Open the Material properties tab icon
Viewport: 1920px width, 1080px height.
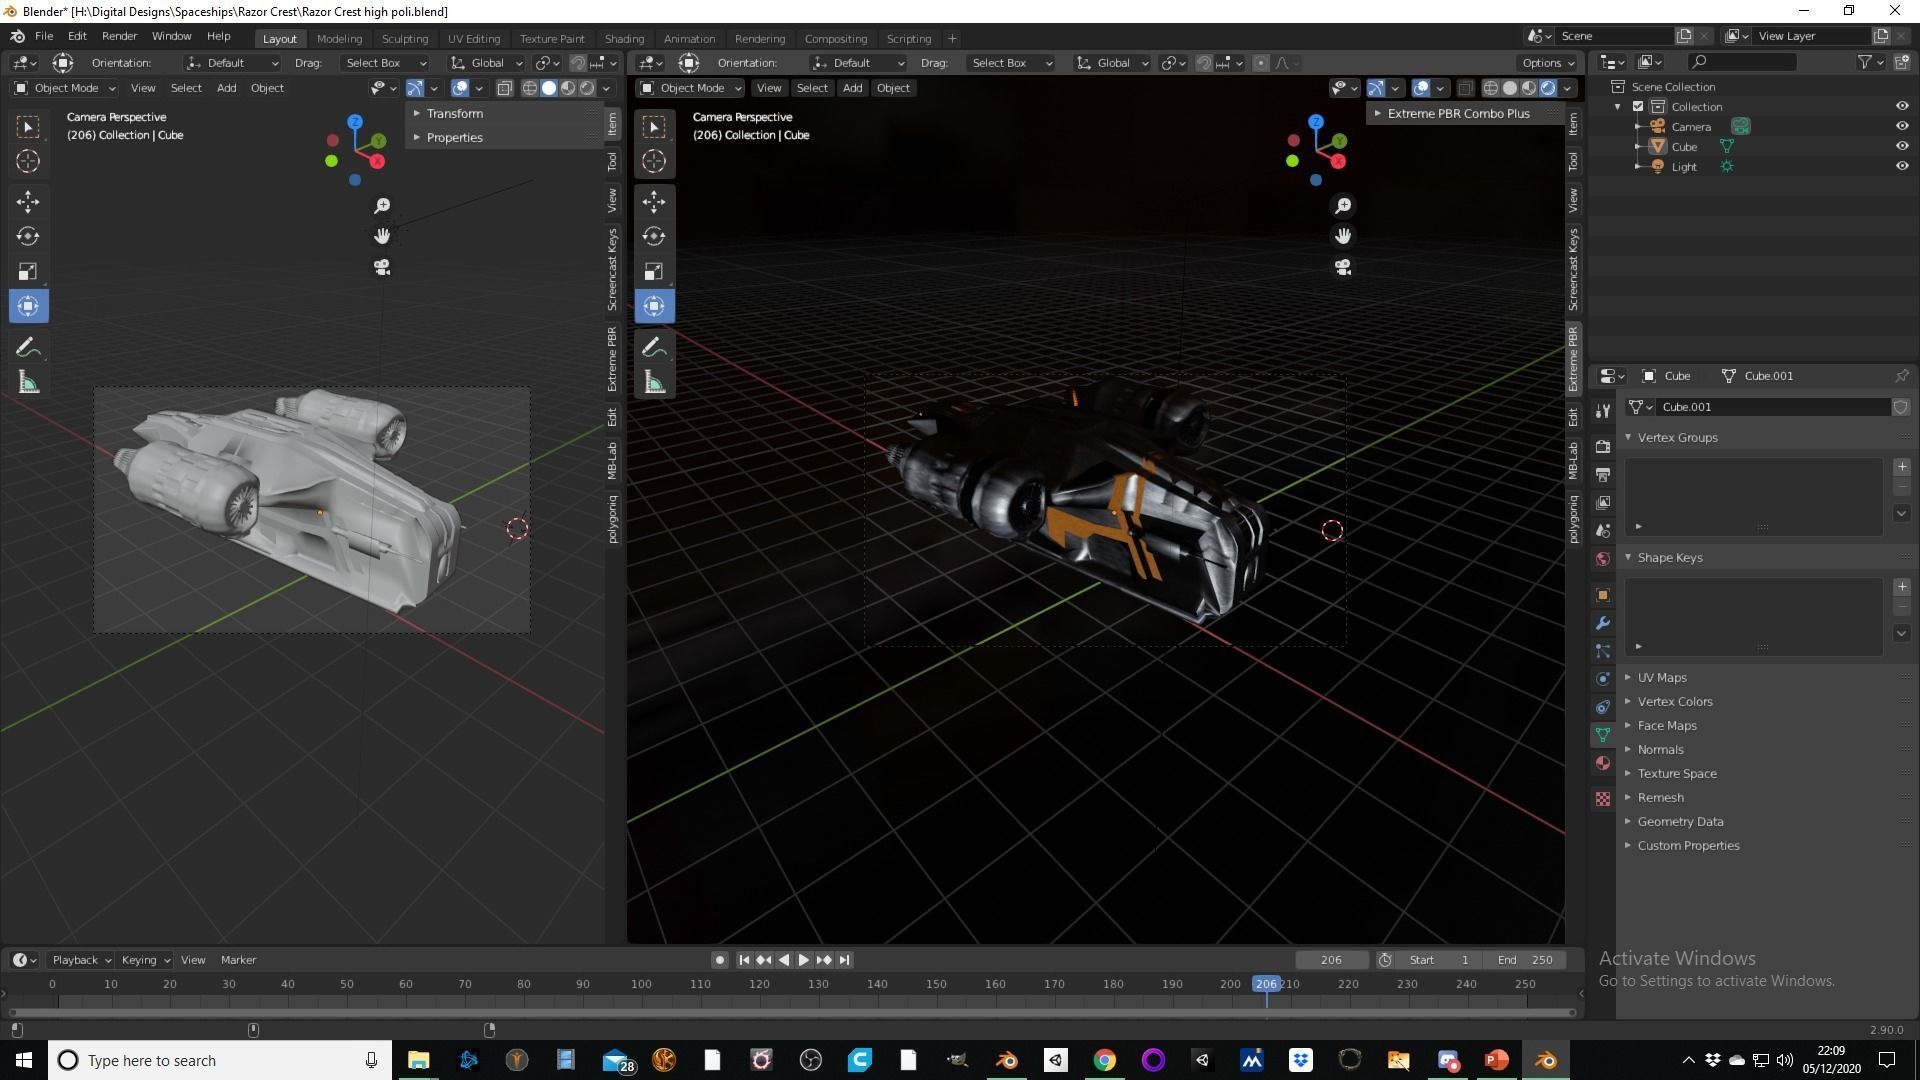[x=1603, y=763]
